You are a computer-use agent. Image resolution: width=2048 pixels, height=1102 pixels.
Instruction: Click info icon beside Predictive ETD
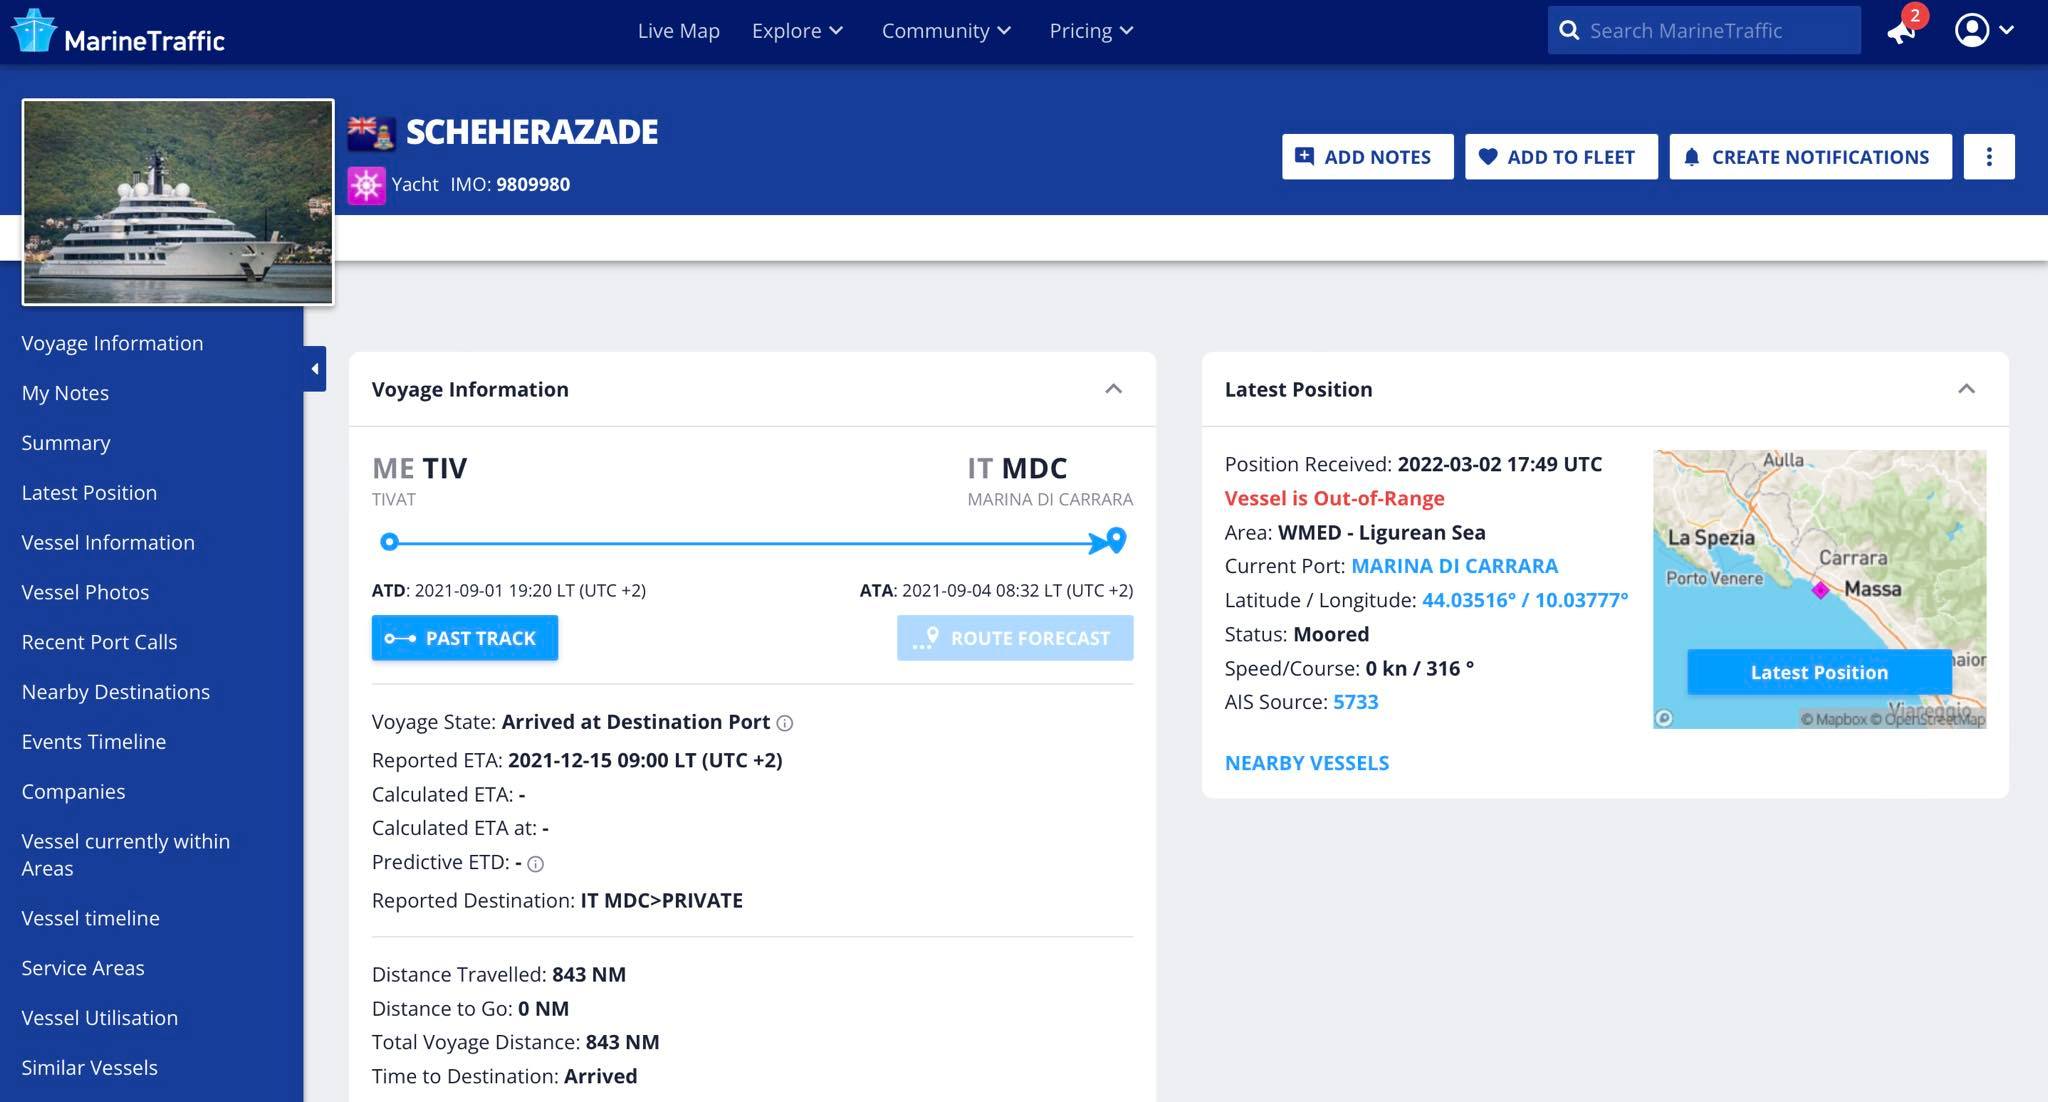536,864
